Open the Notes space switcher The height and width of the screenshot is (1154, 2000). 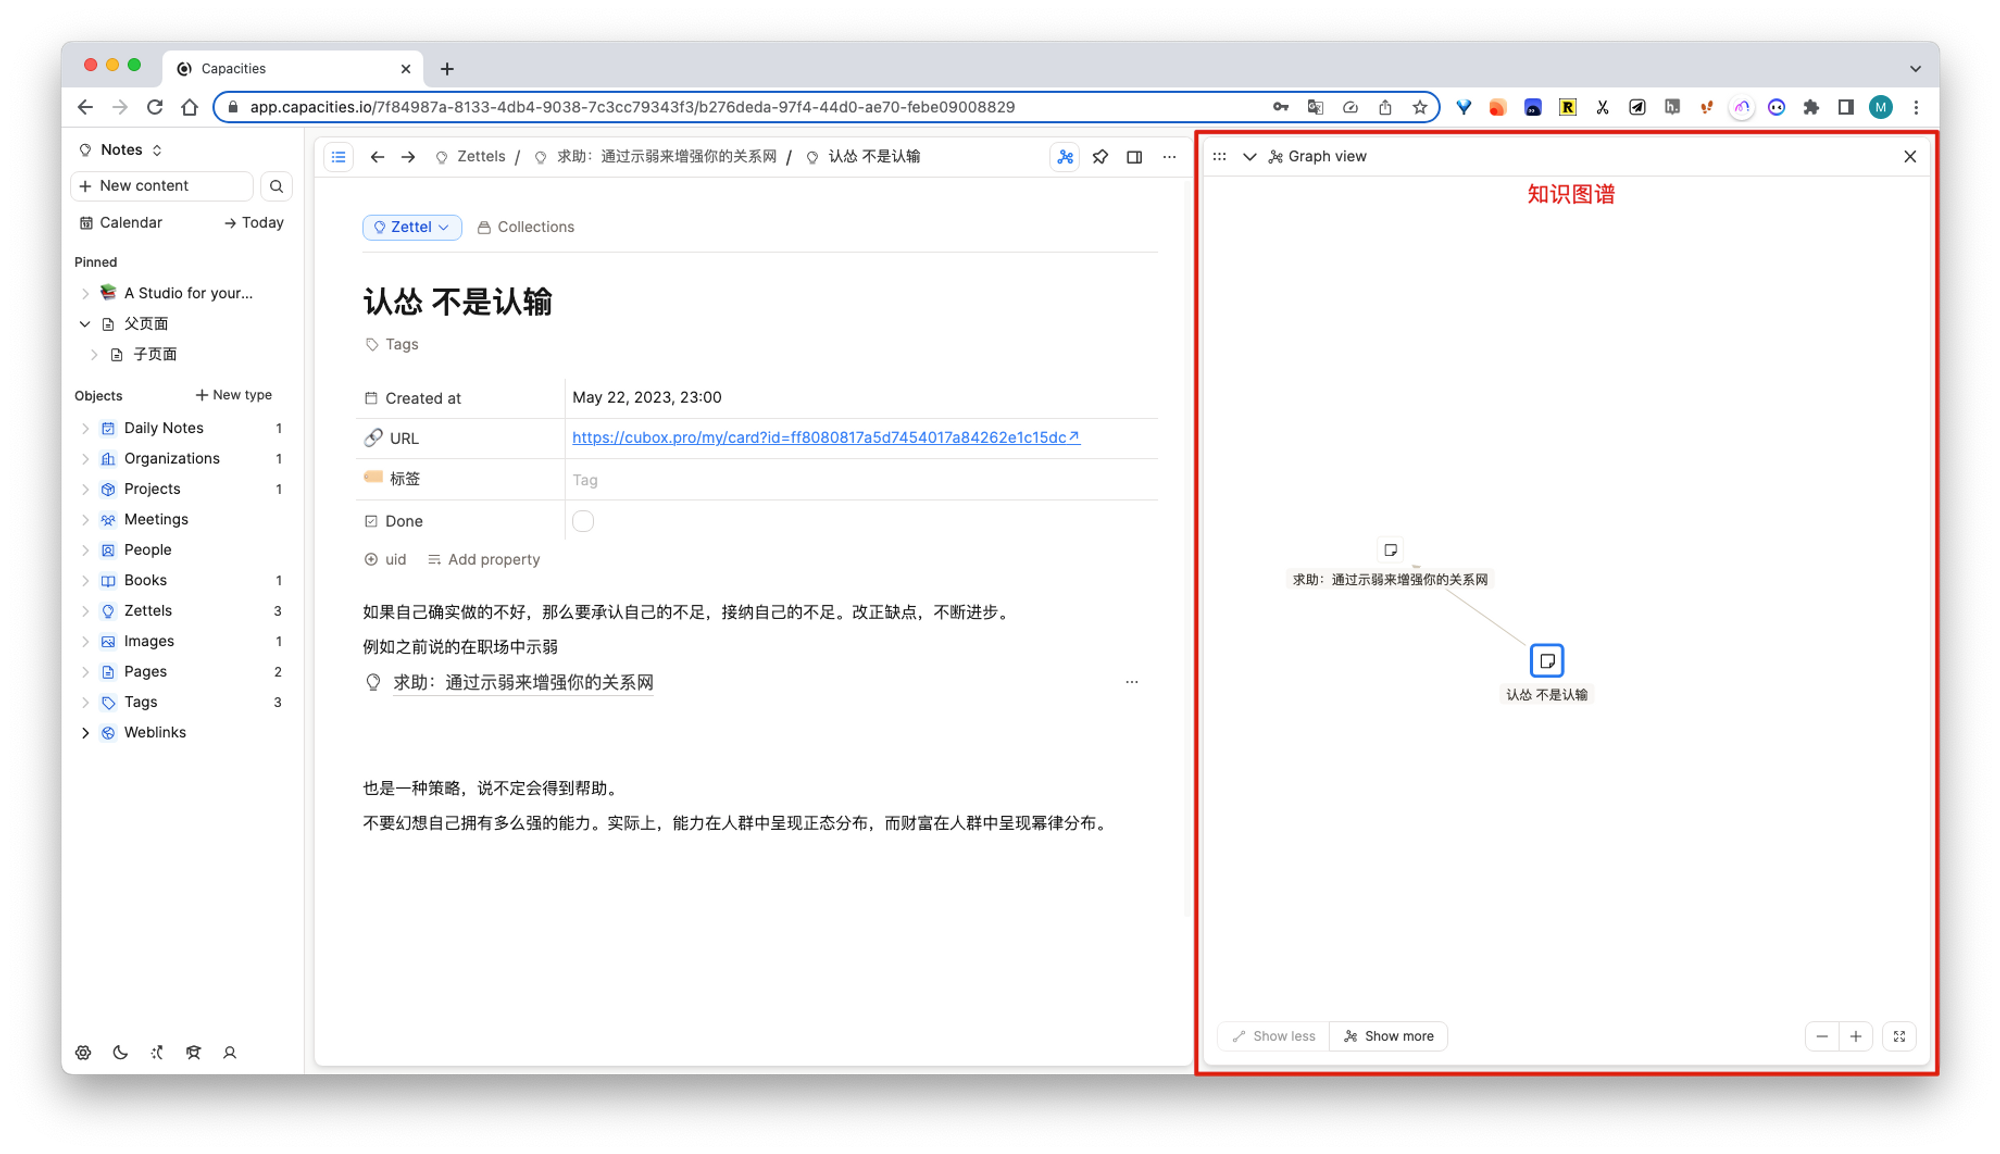tap(122, 150)
